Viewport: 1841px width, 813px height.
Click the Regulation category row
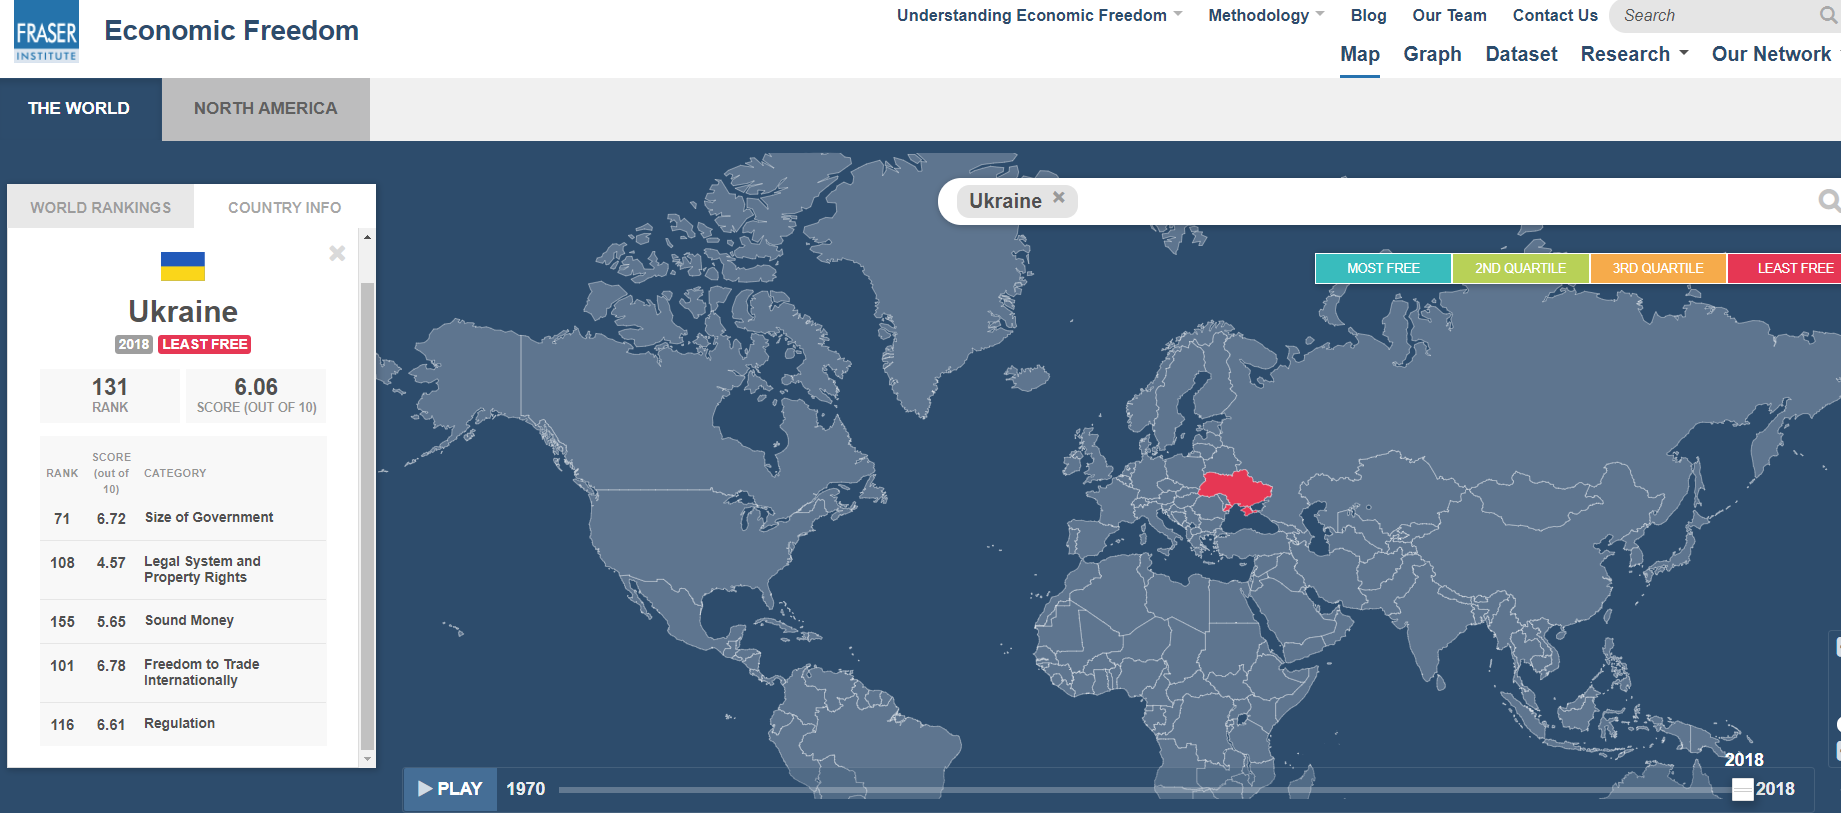point(183,724)
